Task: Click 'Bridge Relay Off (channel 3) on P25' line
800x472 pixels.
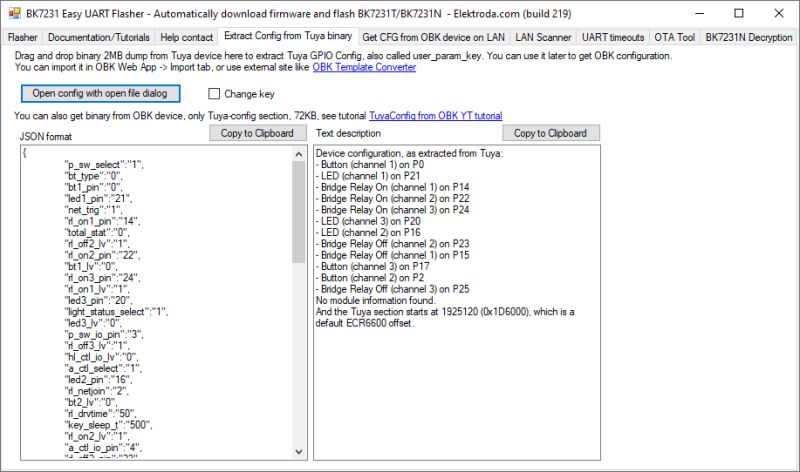Action: point(393,289)
